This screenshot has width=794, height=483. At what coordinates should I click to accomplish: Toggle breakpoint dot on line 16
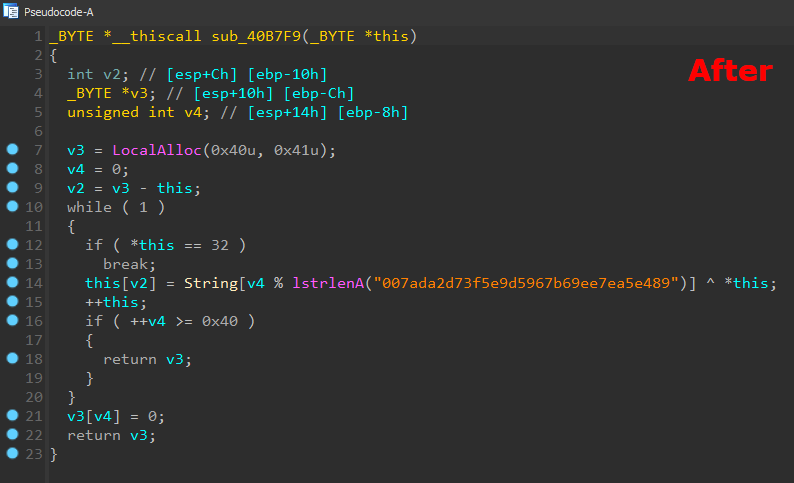click(x=13, y=320)
